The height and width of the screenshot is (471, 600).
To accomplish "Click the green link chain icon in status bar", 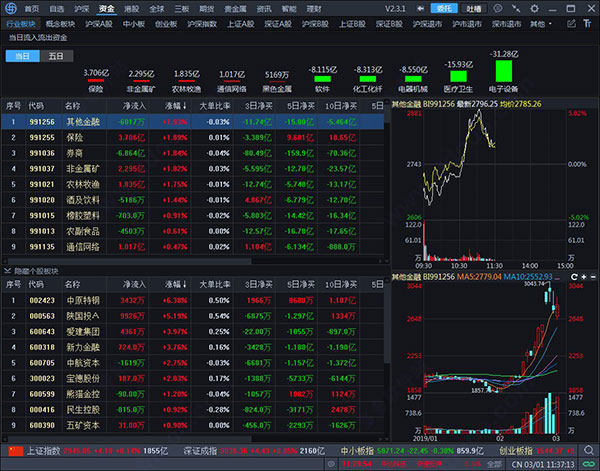I will [x=589, y=464].
